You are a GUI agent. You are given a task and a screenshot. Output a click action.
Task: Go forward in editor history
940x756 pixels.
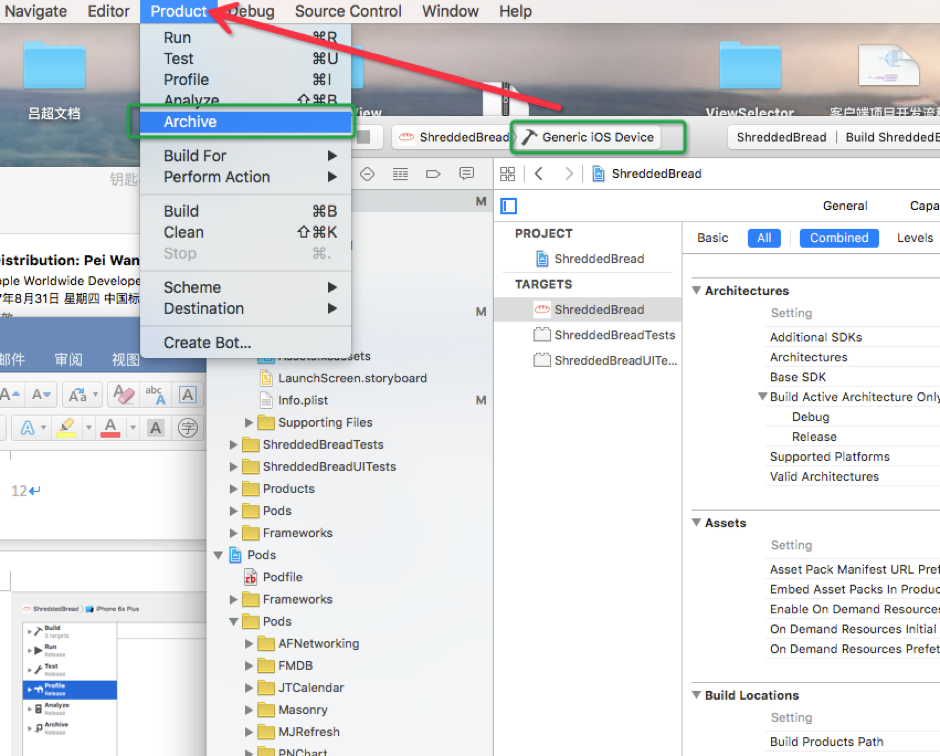pyautogui.click(x=568, y=174)
